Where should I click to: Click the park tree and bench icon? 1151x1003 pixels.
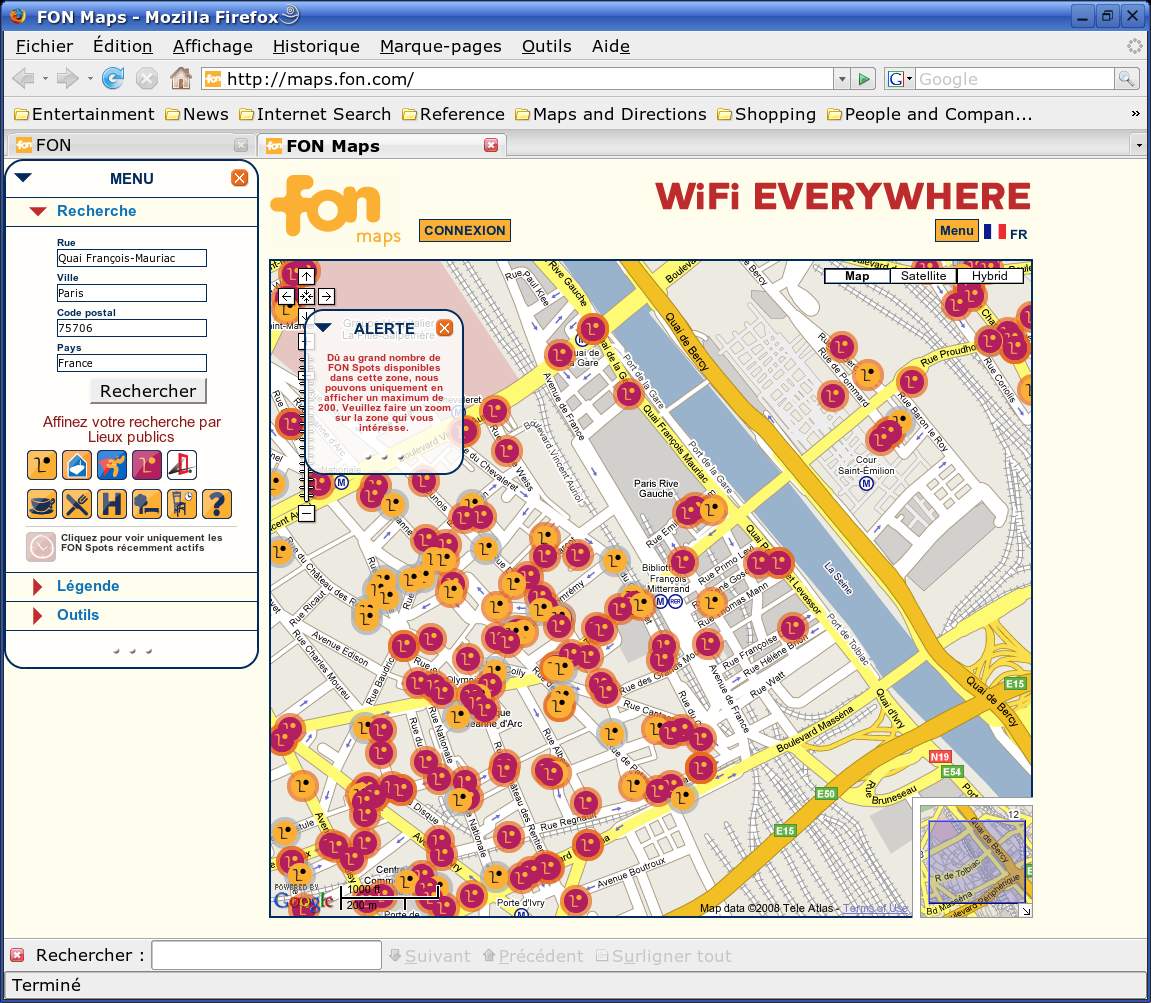coord(147,503)
